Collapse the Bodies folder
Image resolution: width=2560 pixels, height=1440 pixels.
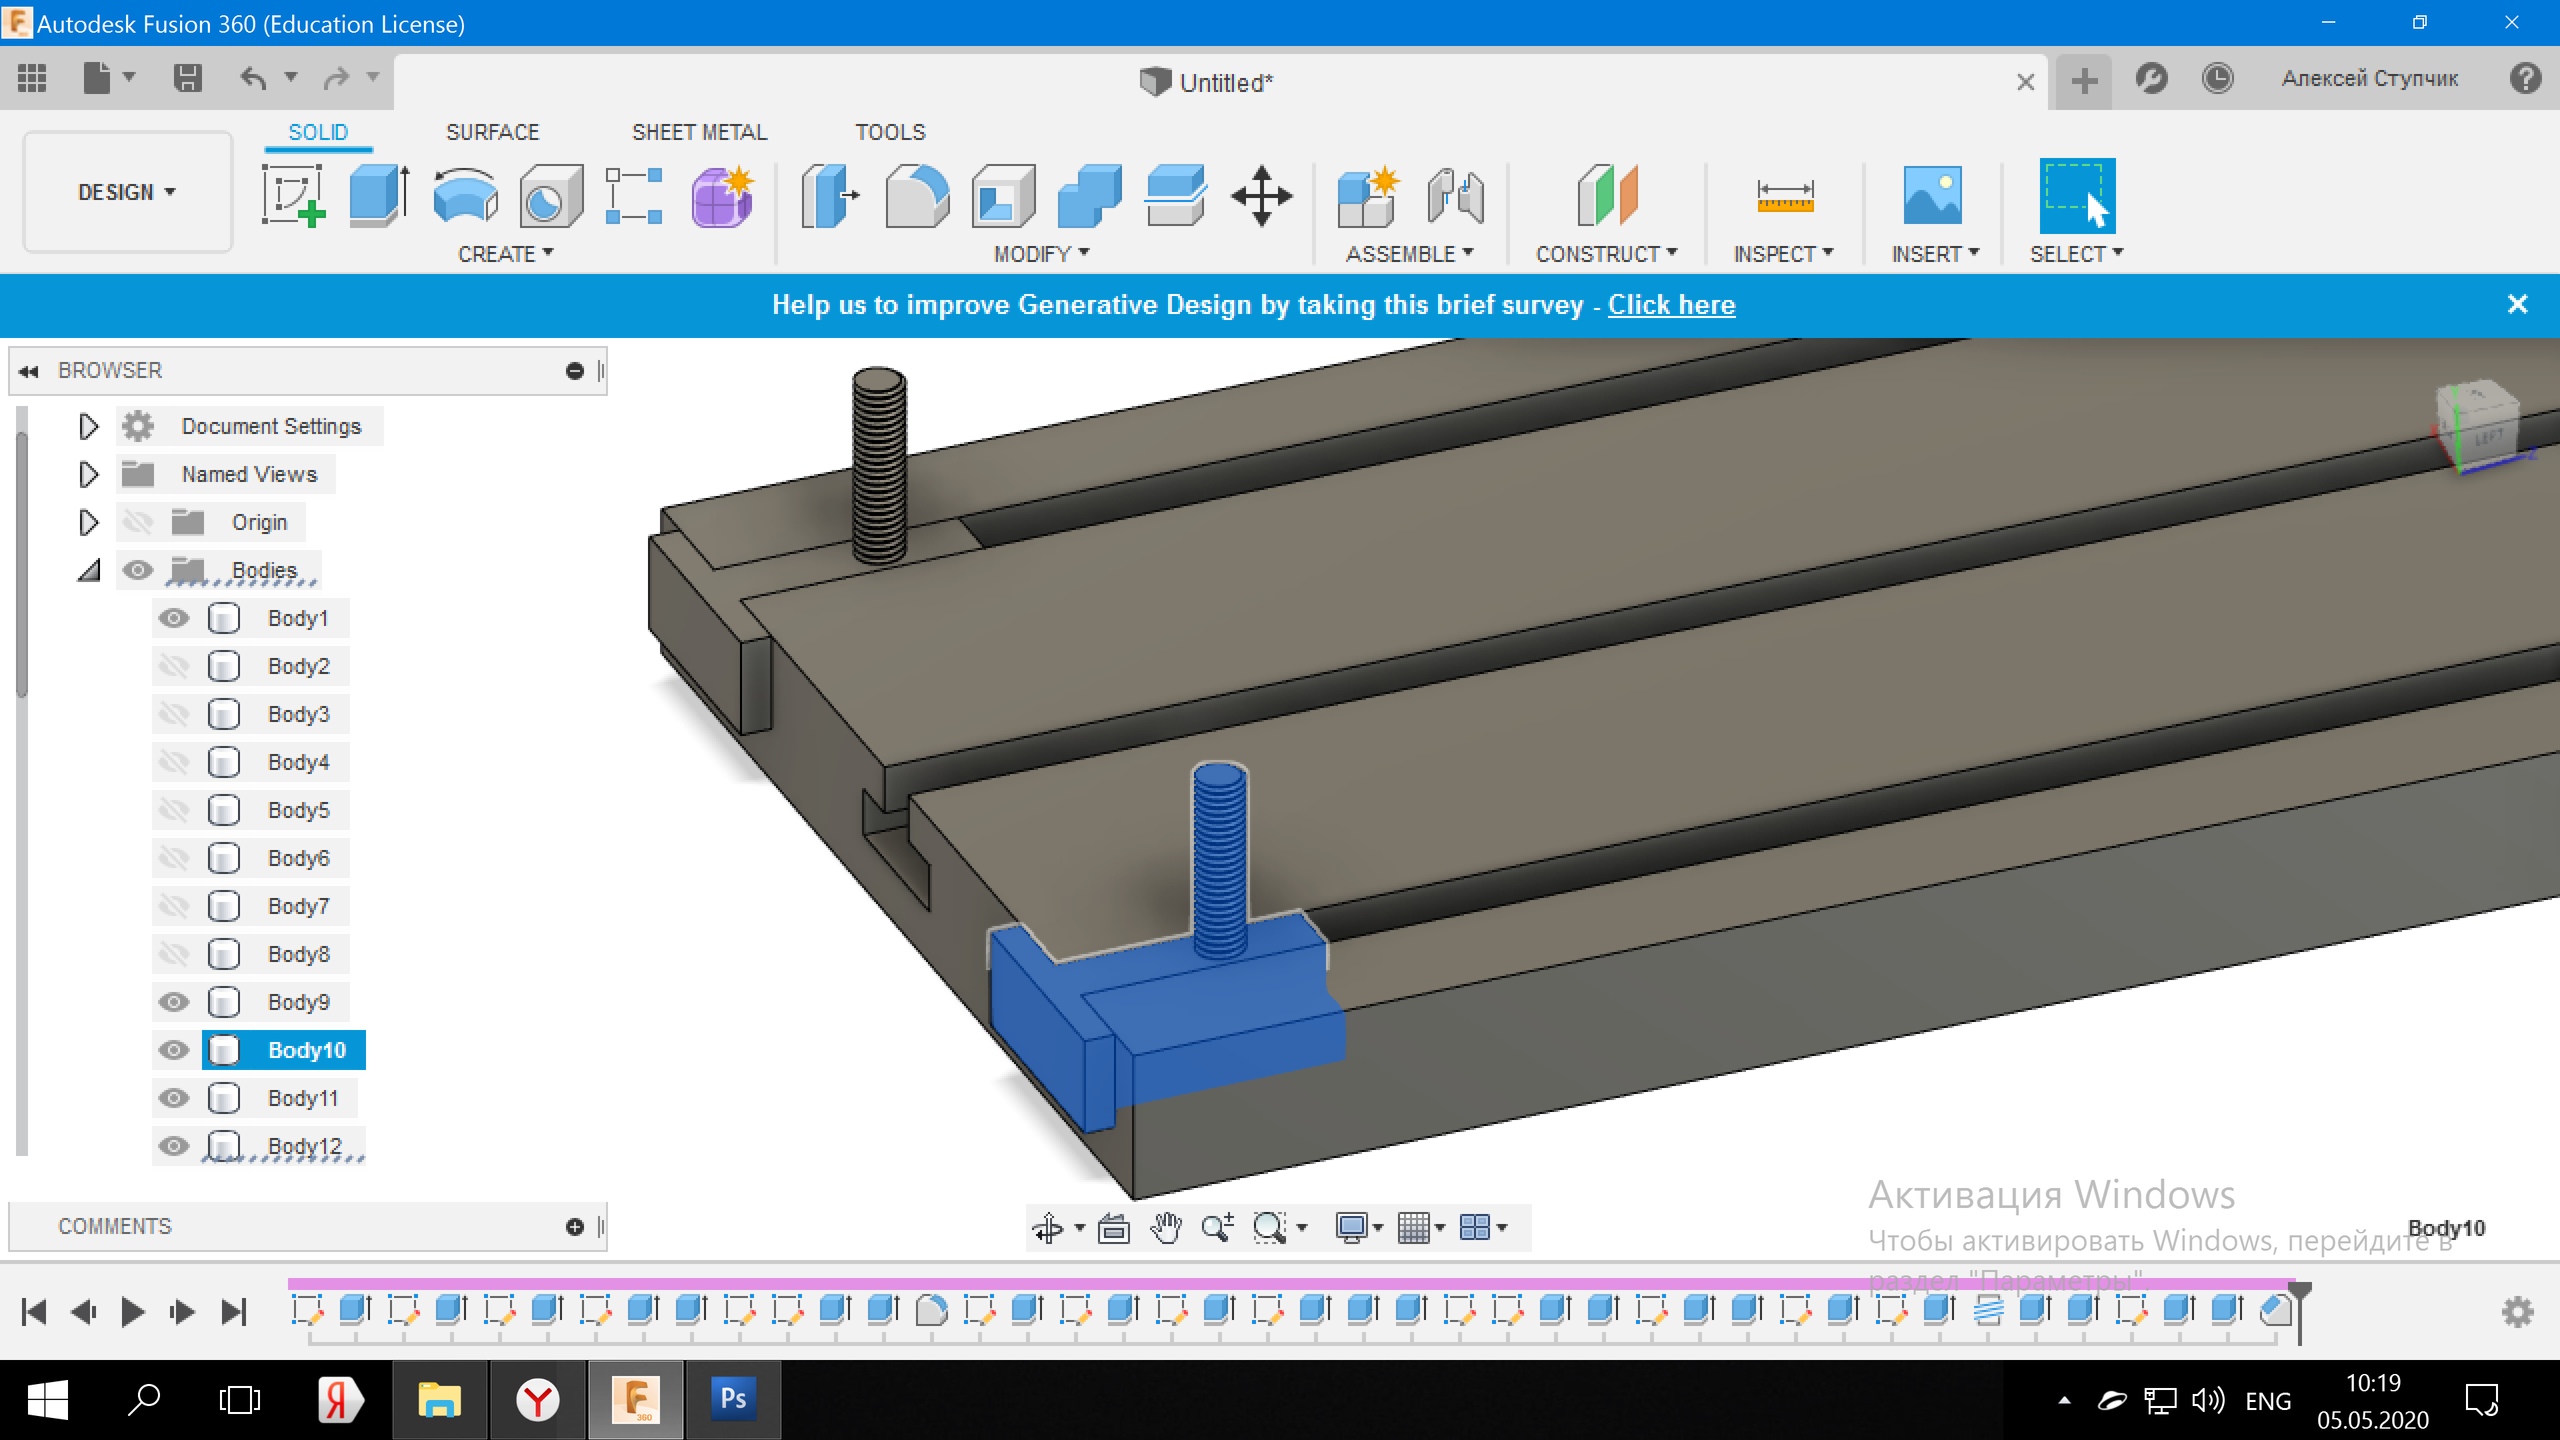[88, 571]
